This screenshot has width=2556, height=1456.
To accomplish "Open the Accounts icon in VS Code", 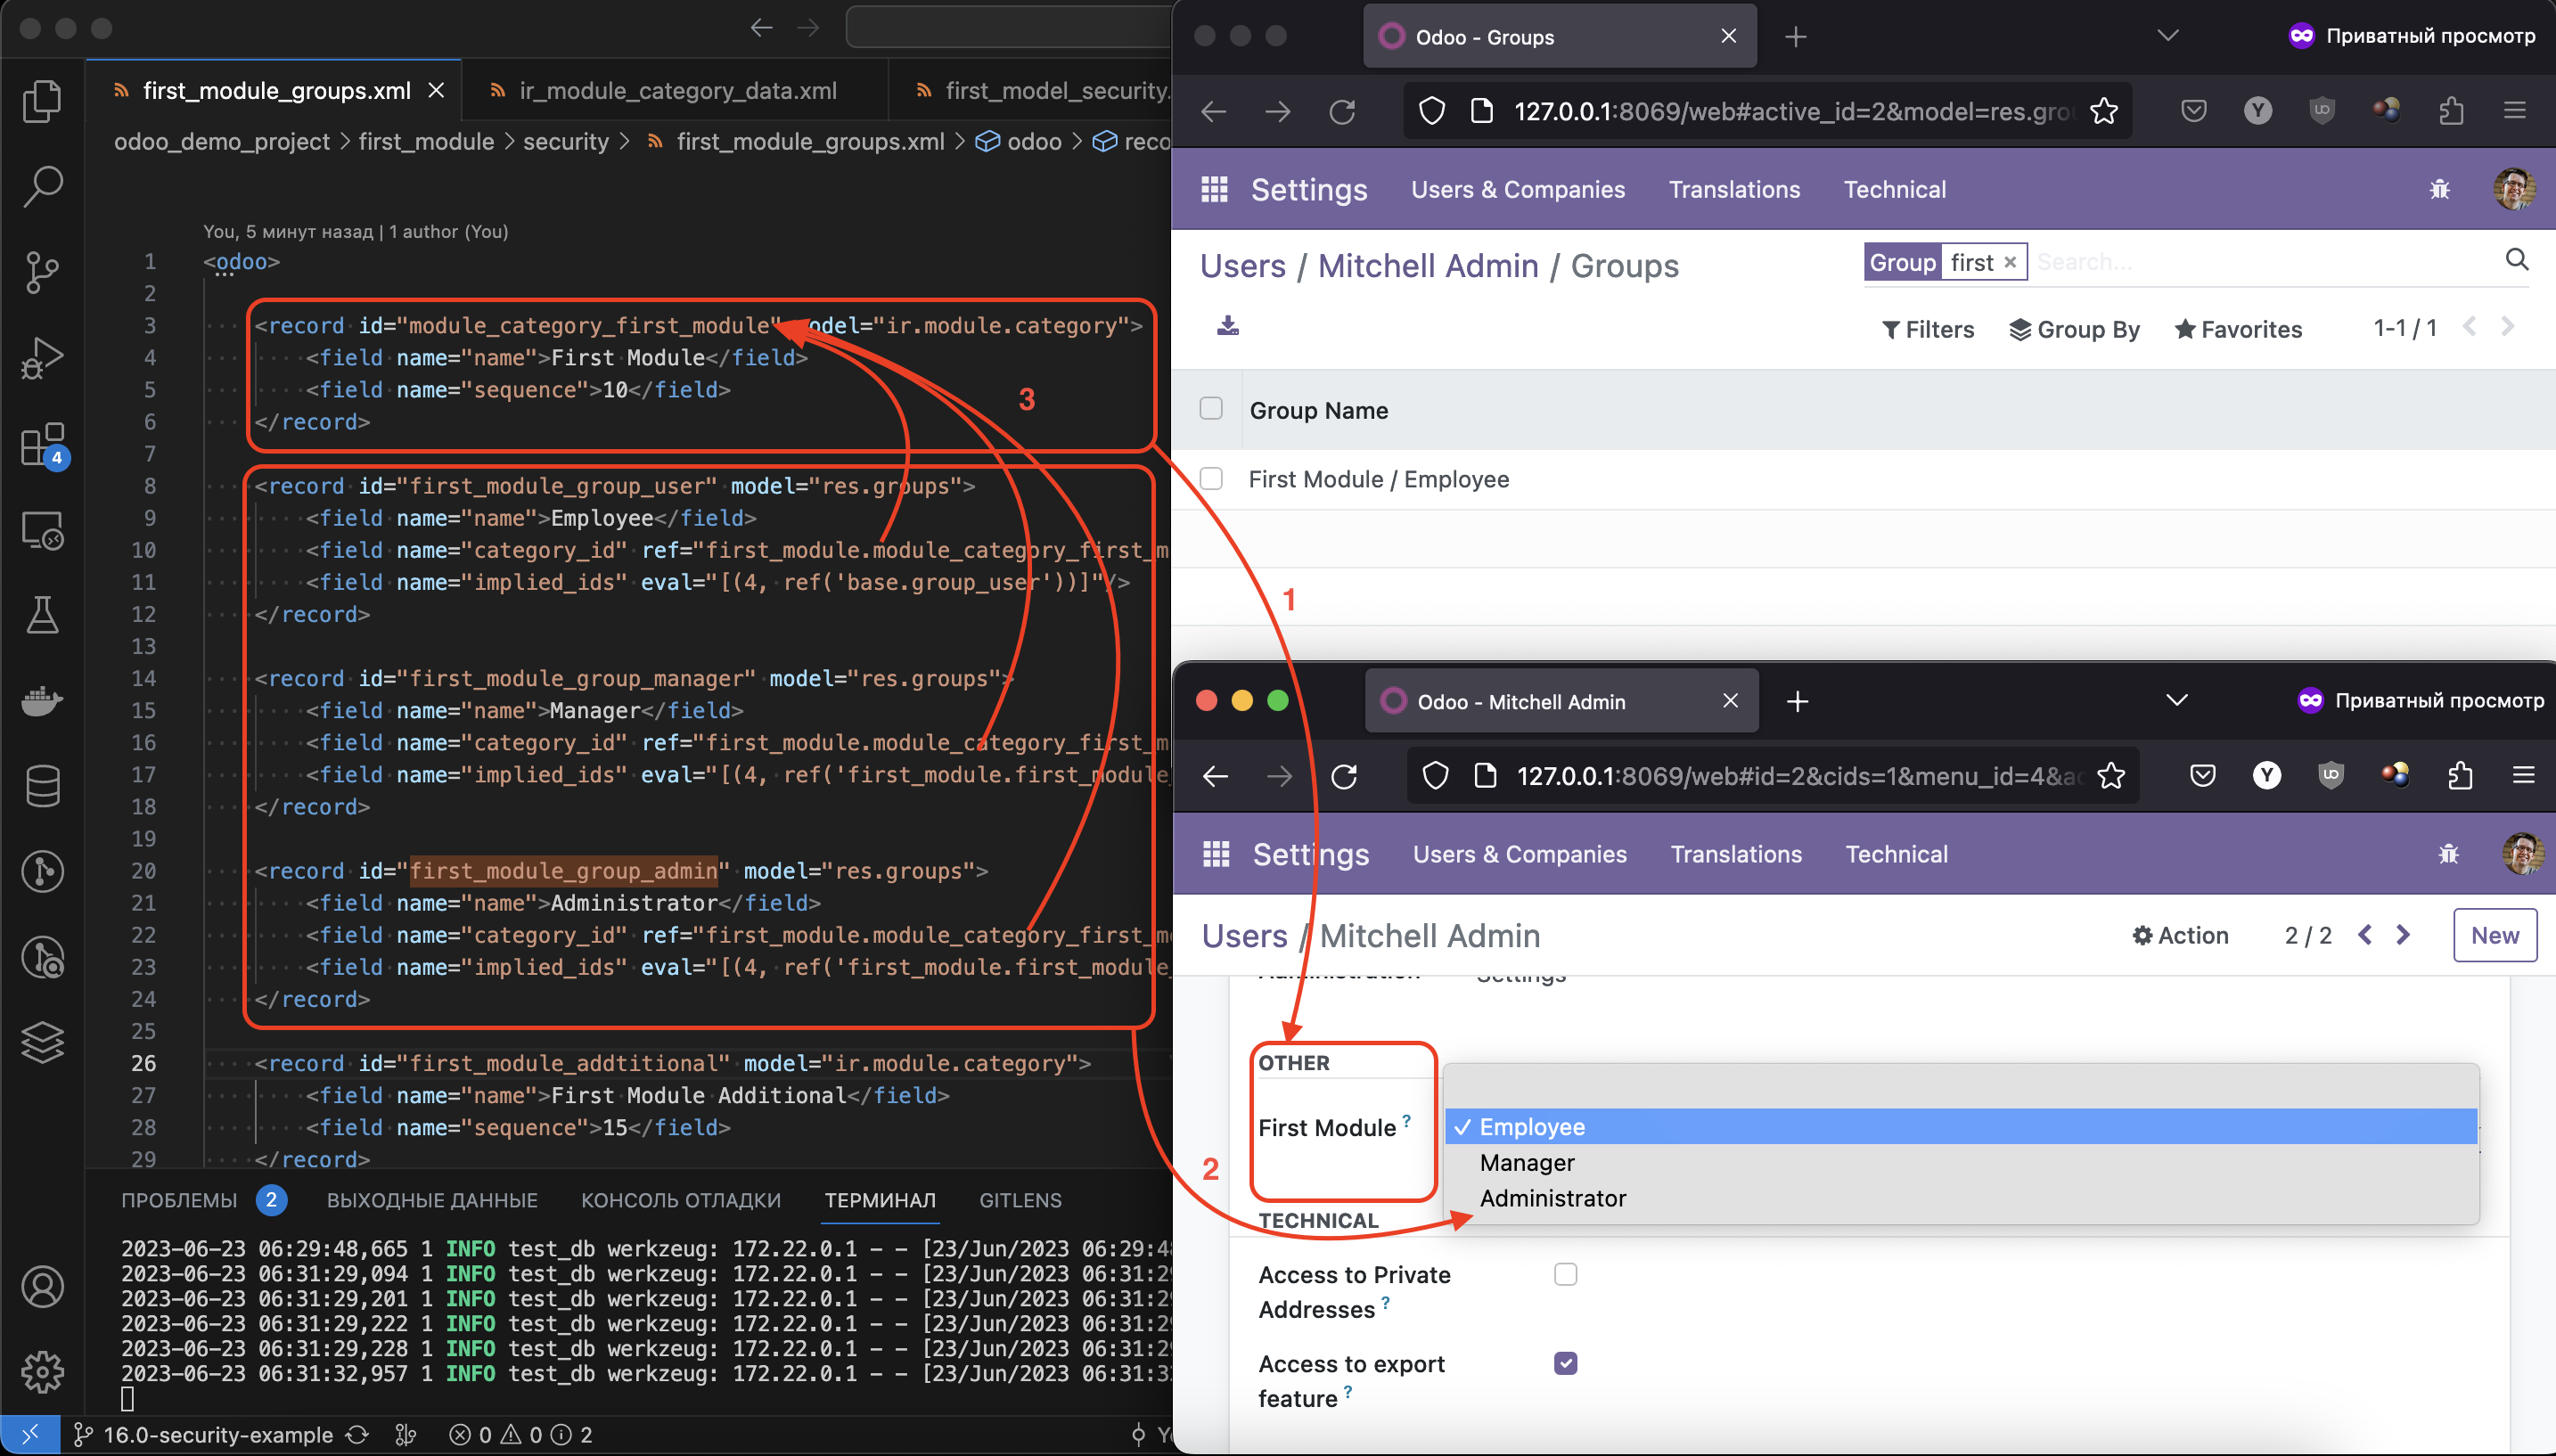I will point(42,1287).
